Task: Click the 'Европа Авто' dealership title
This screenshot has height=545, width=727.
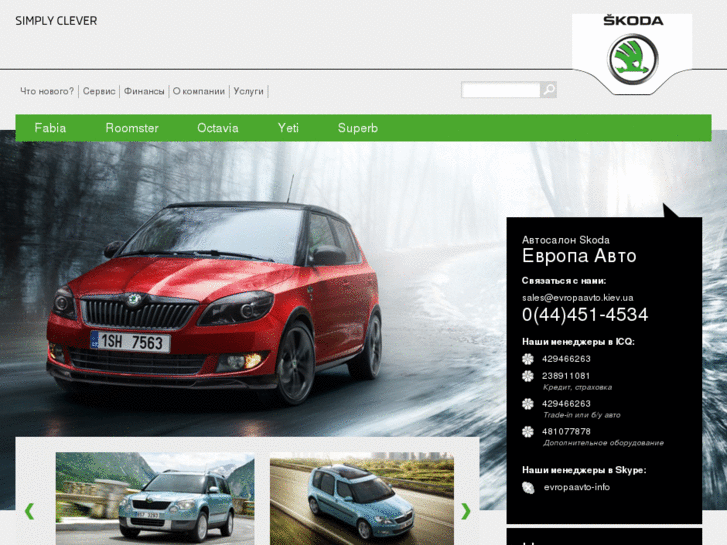Action: [x=579, y=256]
